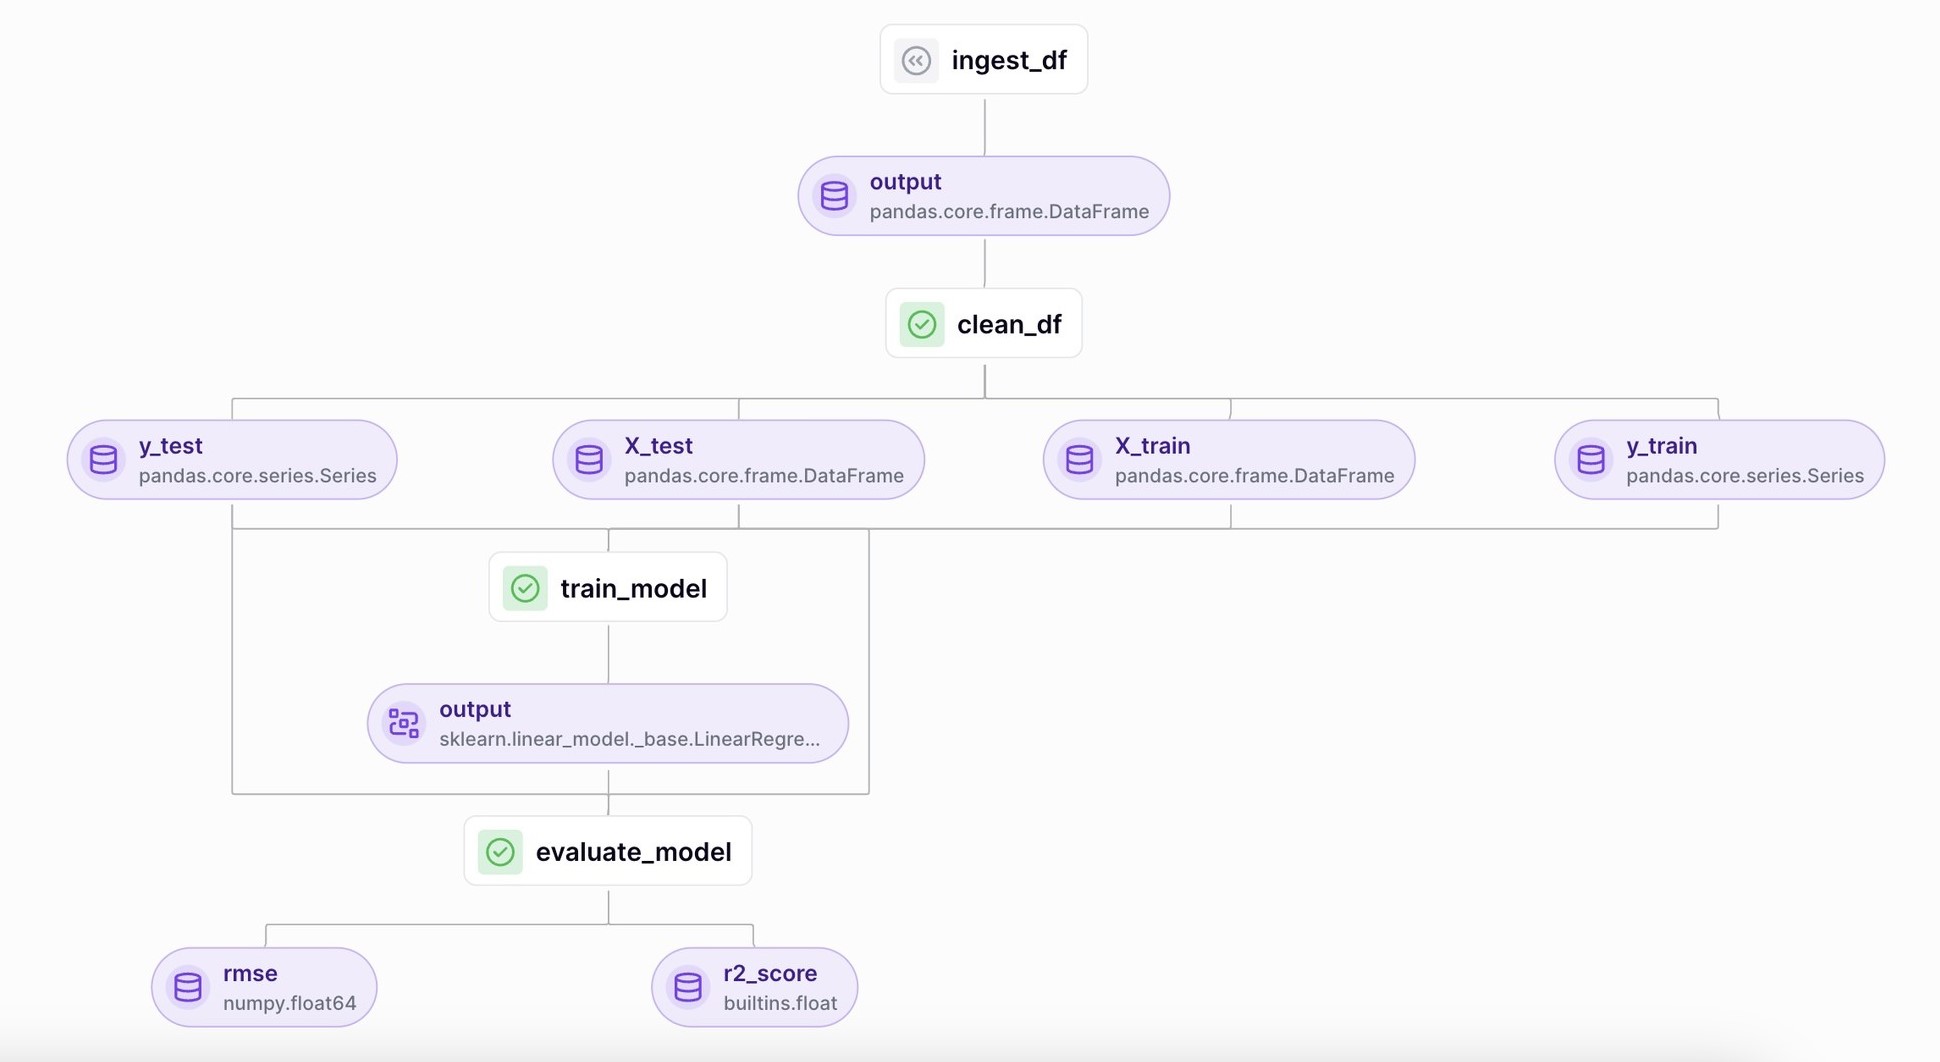The height and width of the screenshot is (1062, 1940).
Task: Open the clean_df step node
Action: (1008, 324)
